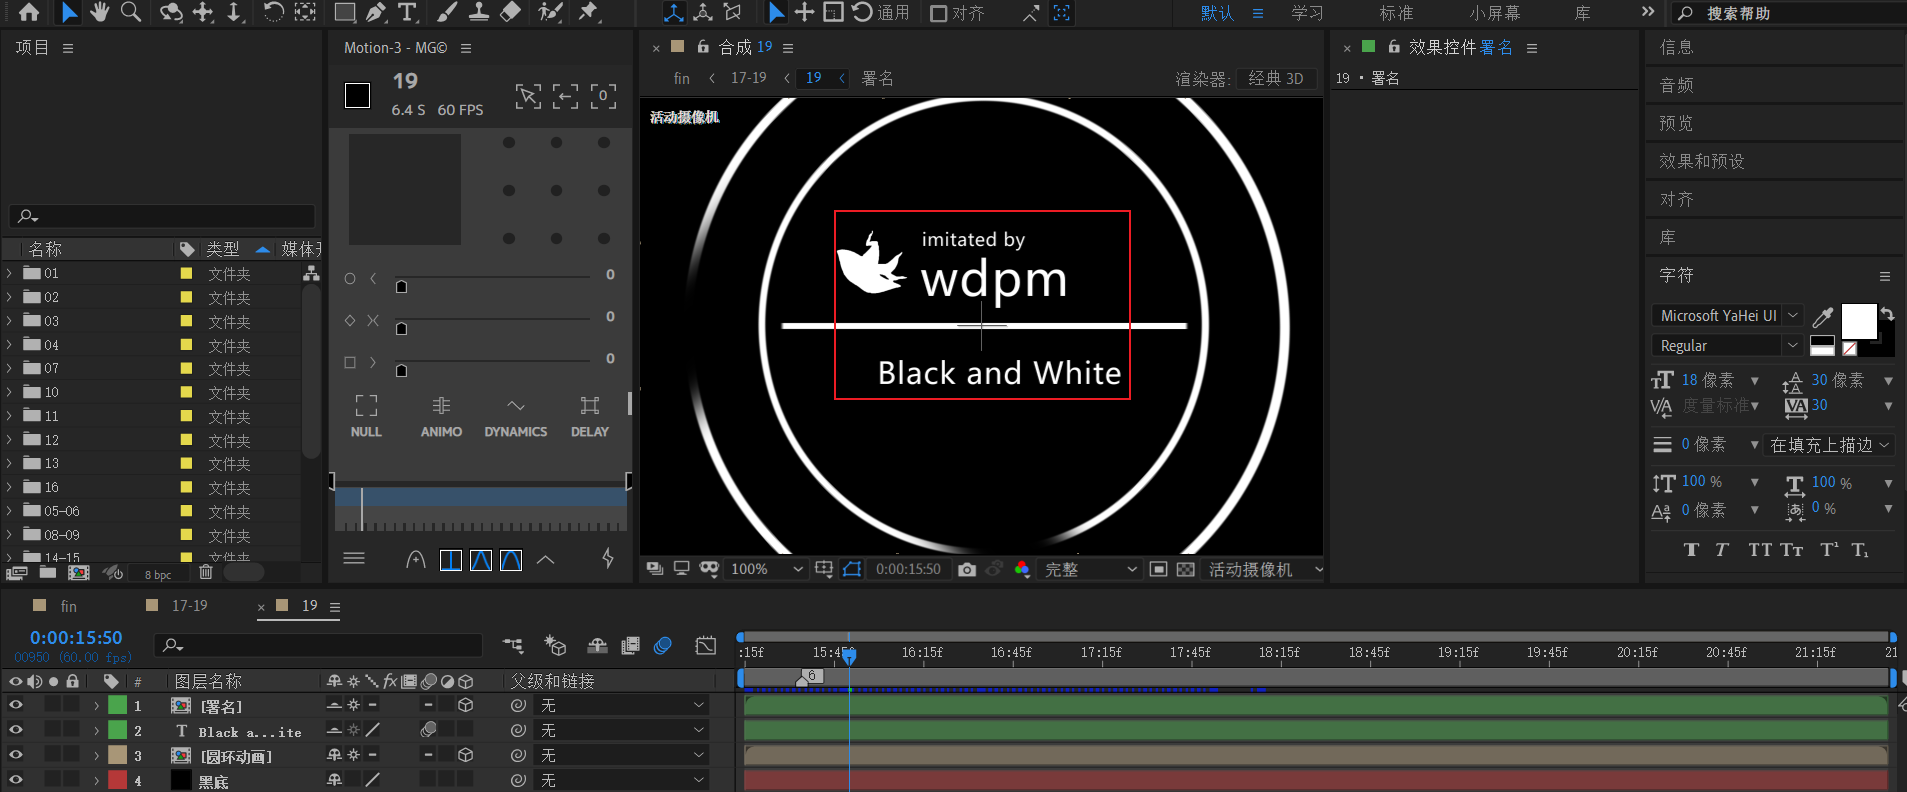1907x792 pixels.
Task: Take a snapshot with the camera icon
Action: pyautogui.click(x=967, y=569)
